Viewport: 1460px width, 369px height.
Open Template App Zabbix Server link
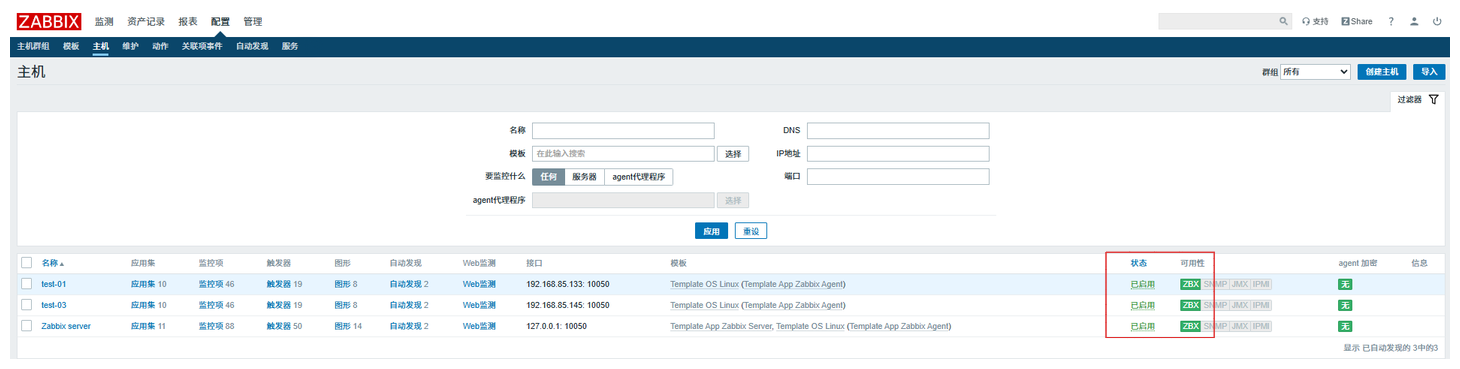[x=721, y=326]
